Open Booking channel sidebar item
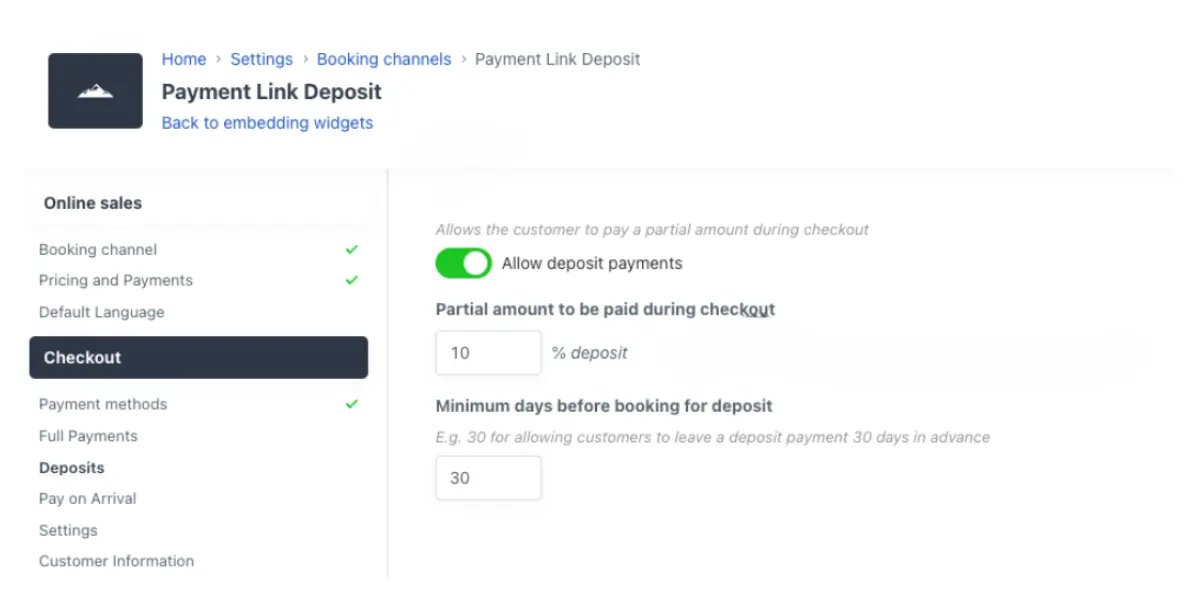Image resolution: width=1200 pixels, height=600 pixels. click(x=98, y=250)
